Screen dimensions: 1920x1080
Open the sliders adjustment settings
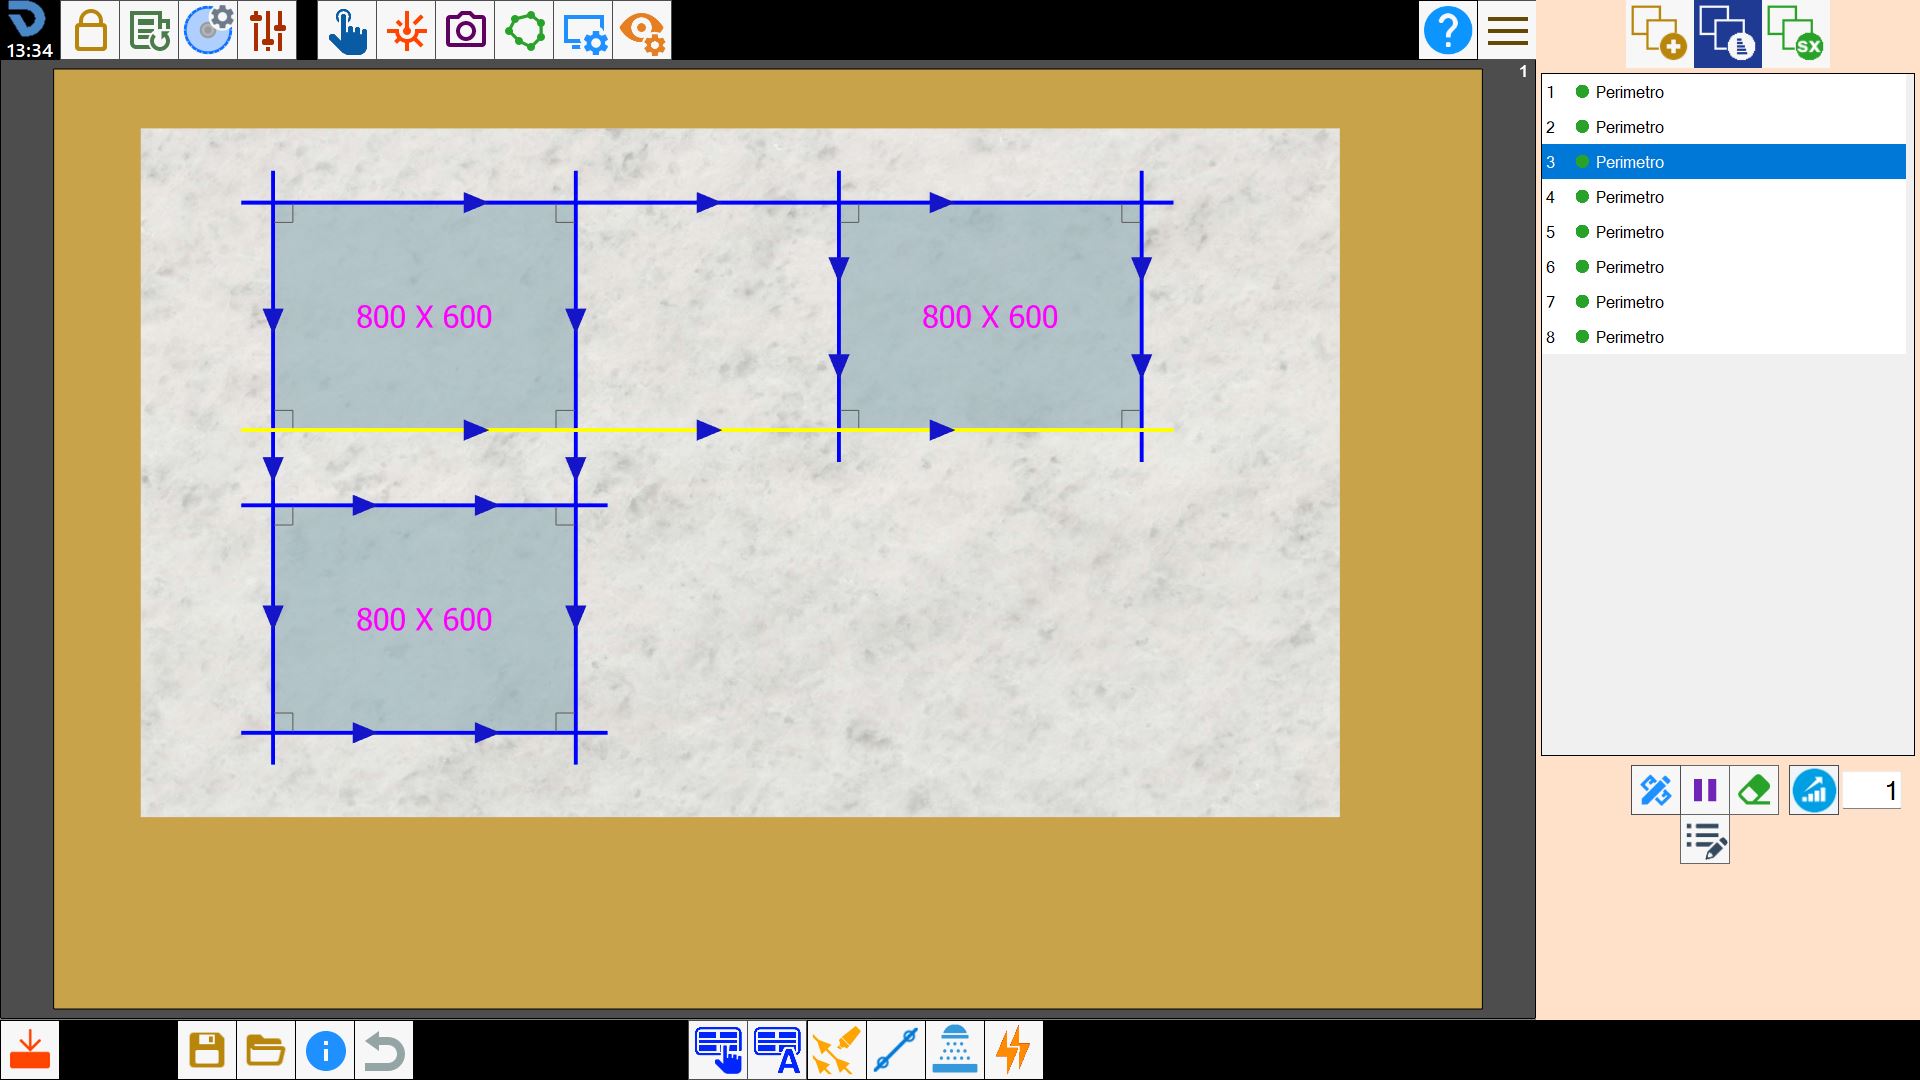(267, 30)
